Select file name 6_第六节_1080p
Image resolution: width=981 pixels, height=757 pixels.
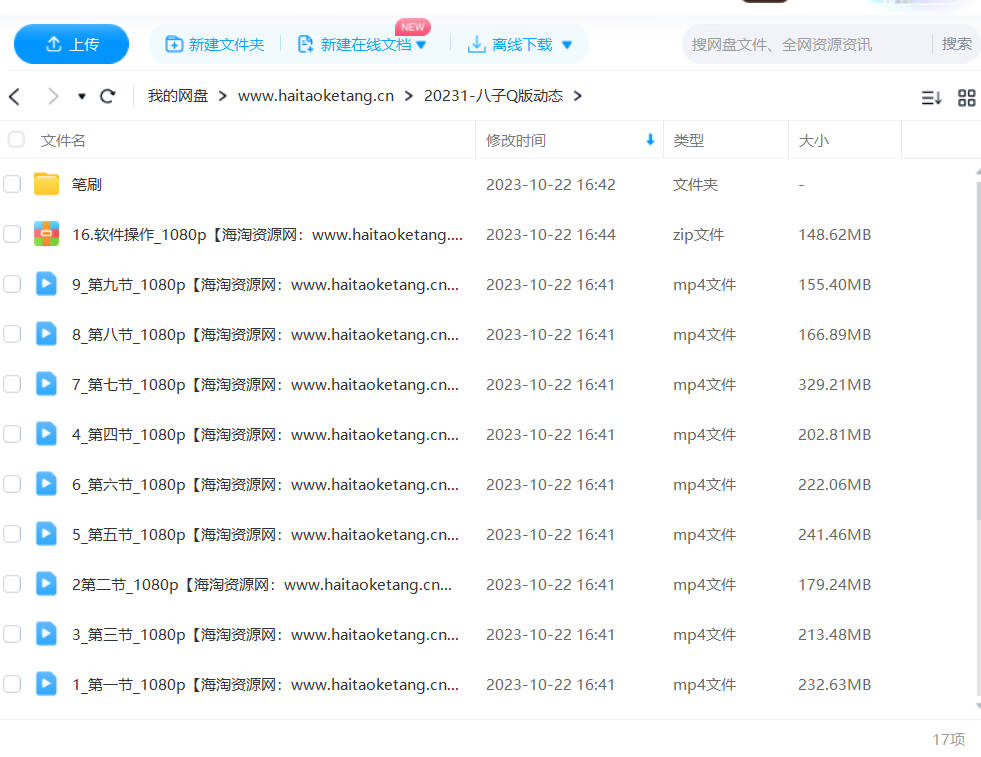click(x=265, y=485)
